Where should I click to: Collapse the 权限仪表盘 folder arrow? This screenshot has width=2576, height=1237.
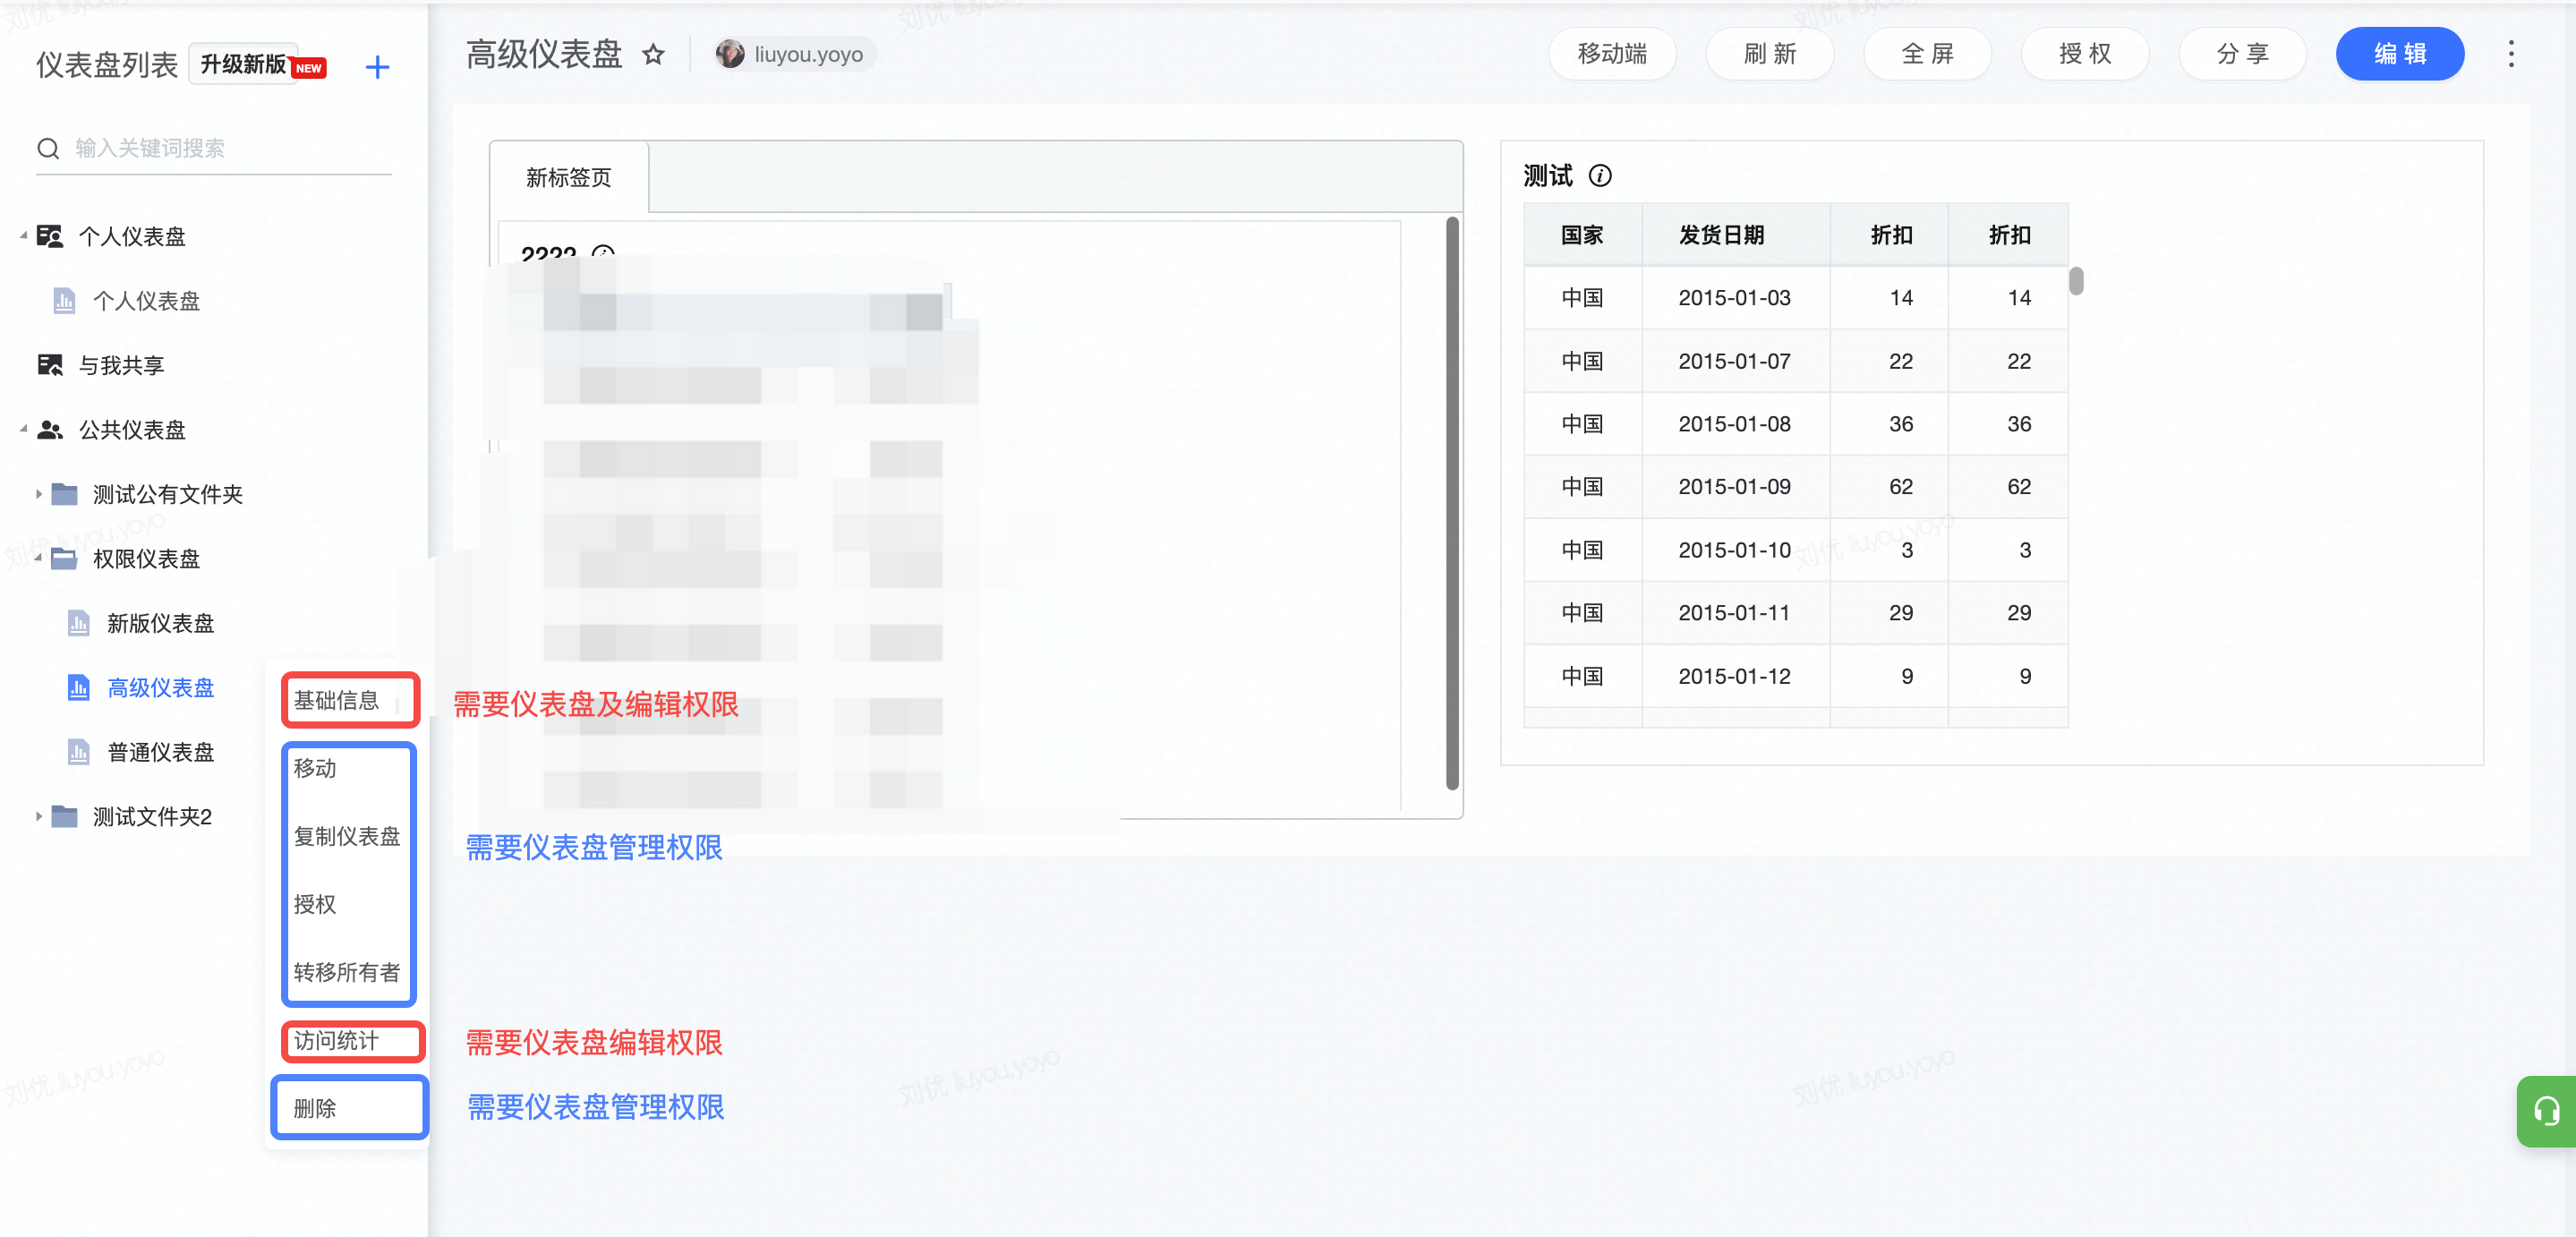[38, 558]
